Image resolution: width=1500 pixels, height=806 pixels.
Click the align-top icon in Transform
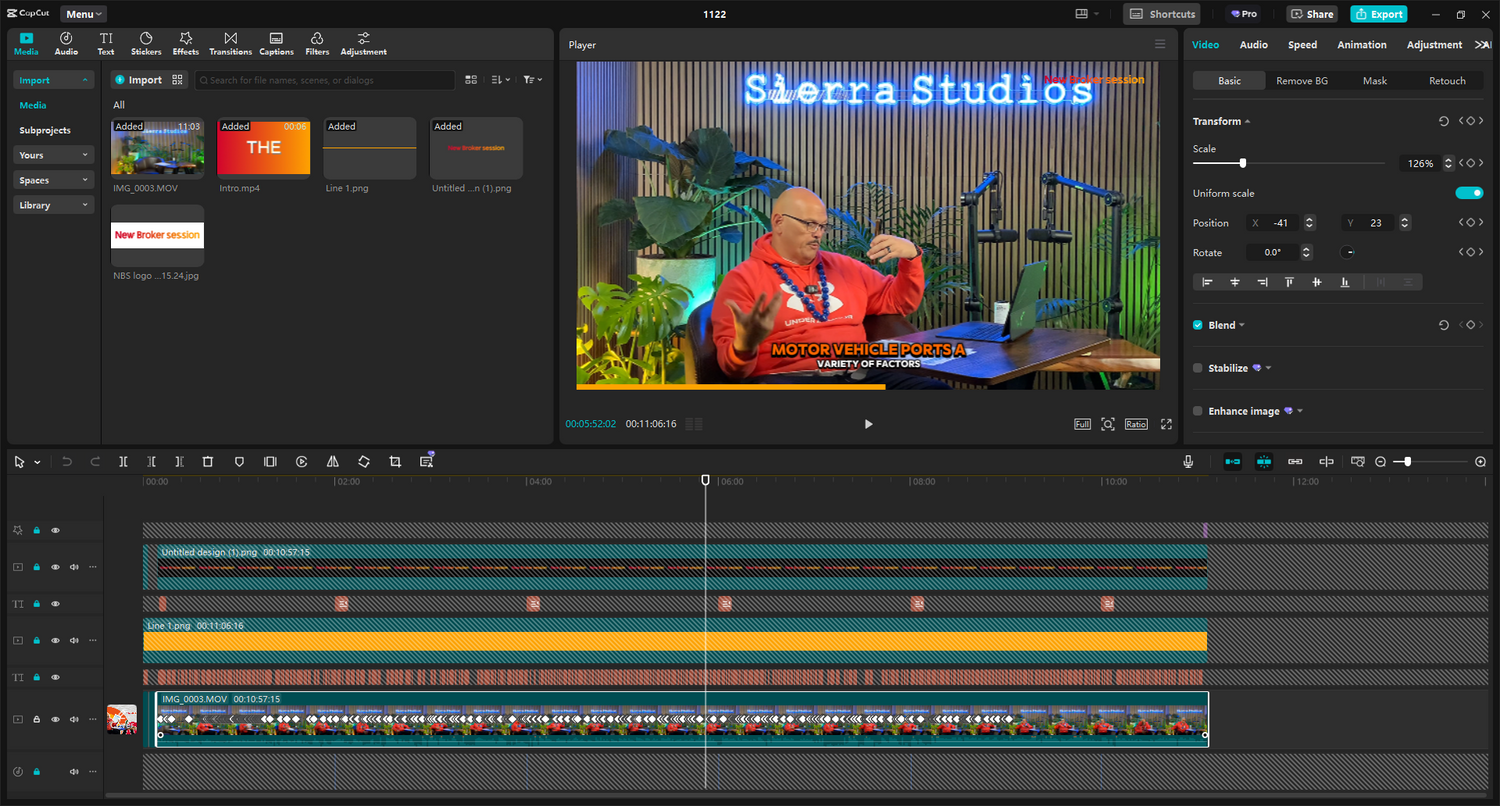click(1290, 282)
